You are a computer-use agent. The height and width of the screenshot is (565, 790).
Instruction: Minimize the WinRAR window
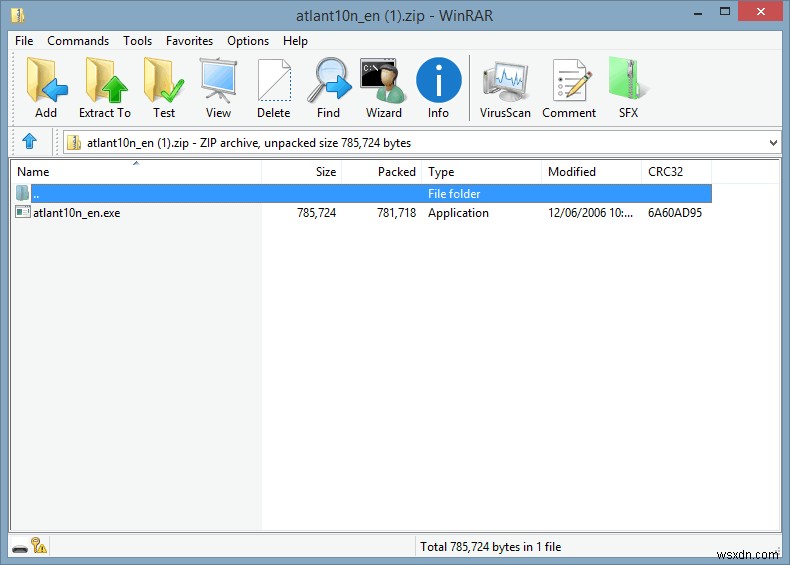pos(698,13)
